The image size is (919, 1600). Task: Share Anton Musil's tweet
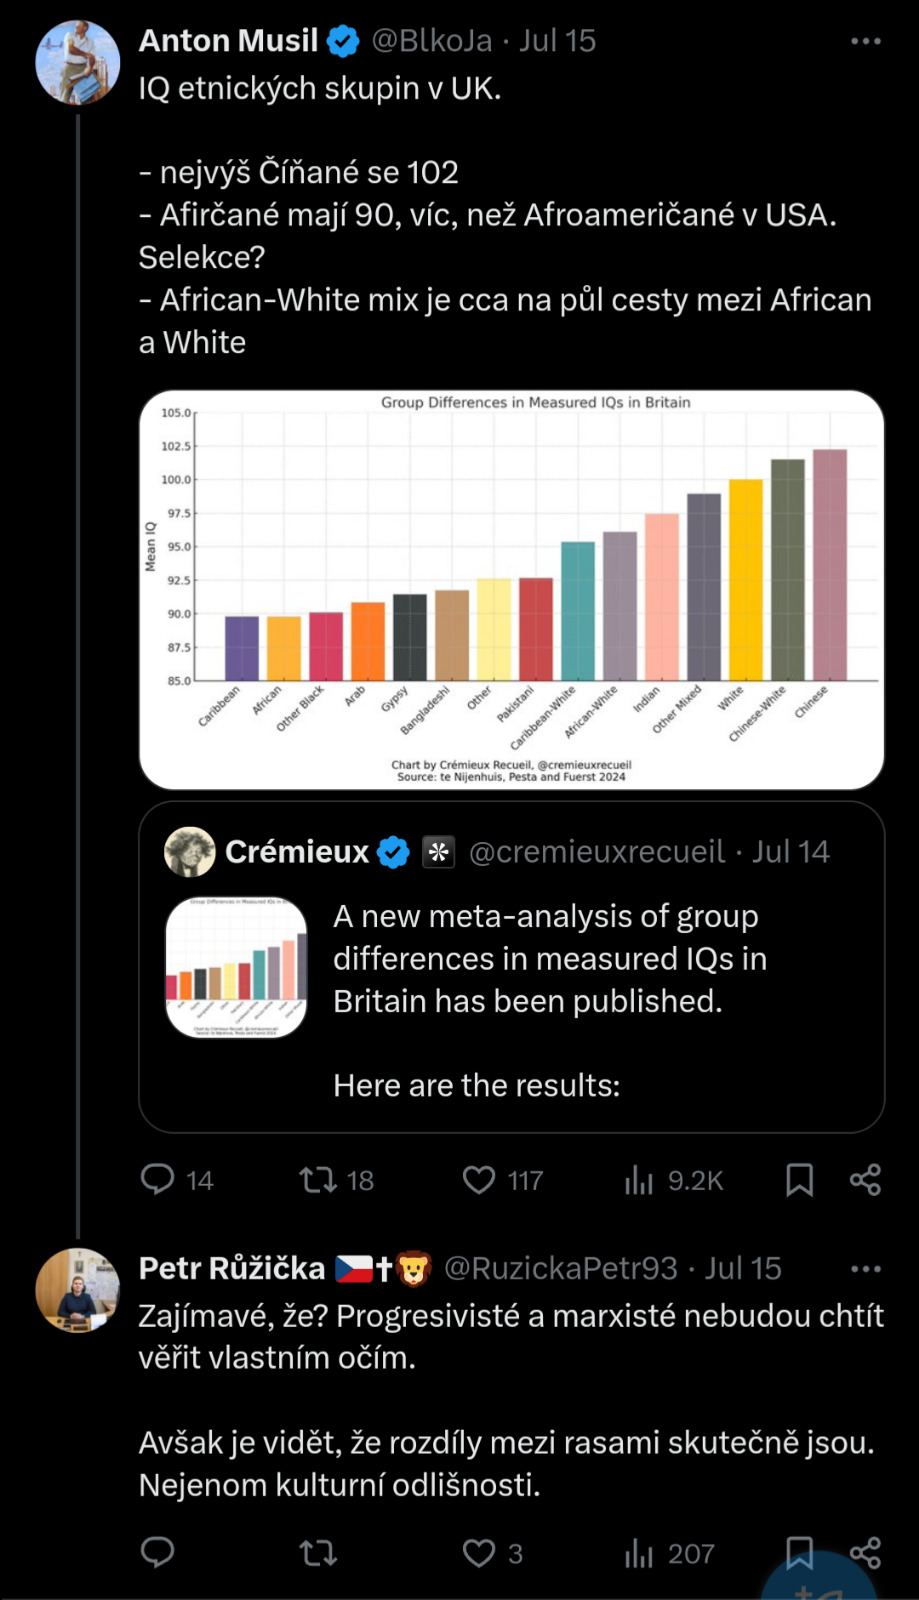pos(865,1180)
